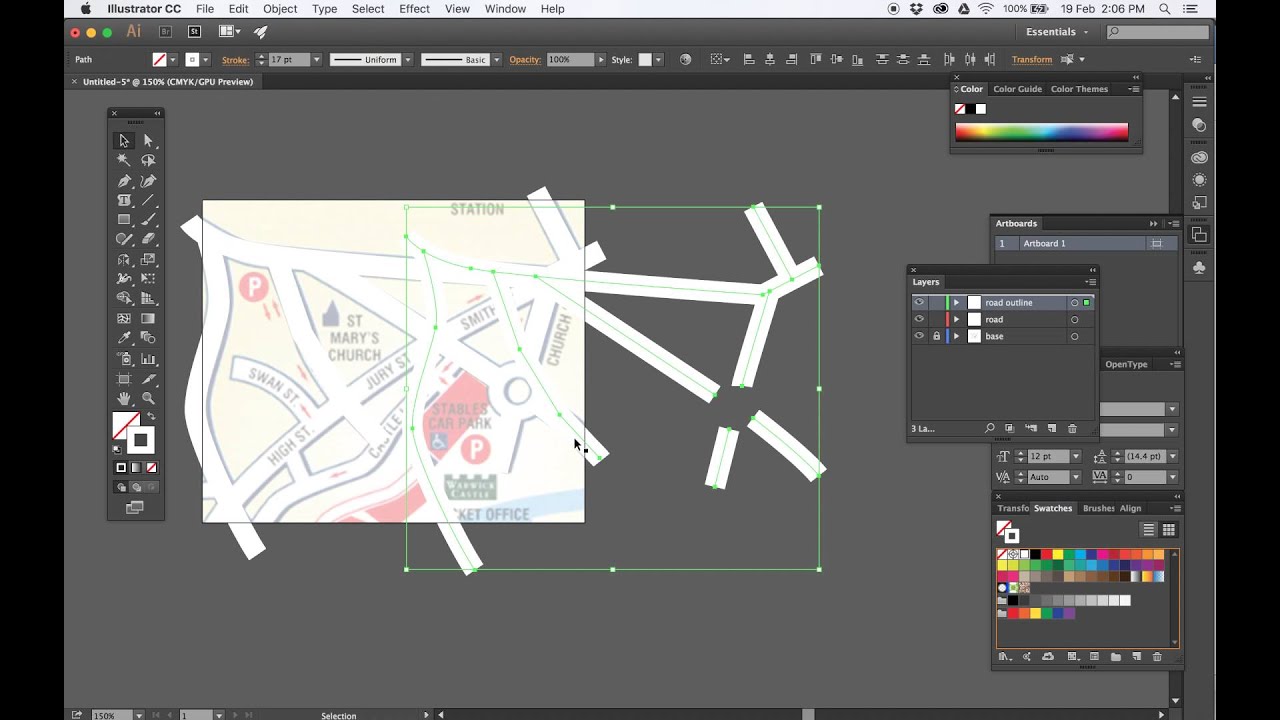Open the Window menu
Screen dimensions: 1280x720
505,9
